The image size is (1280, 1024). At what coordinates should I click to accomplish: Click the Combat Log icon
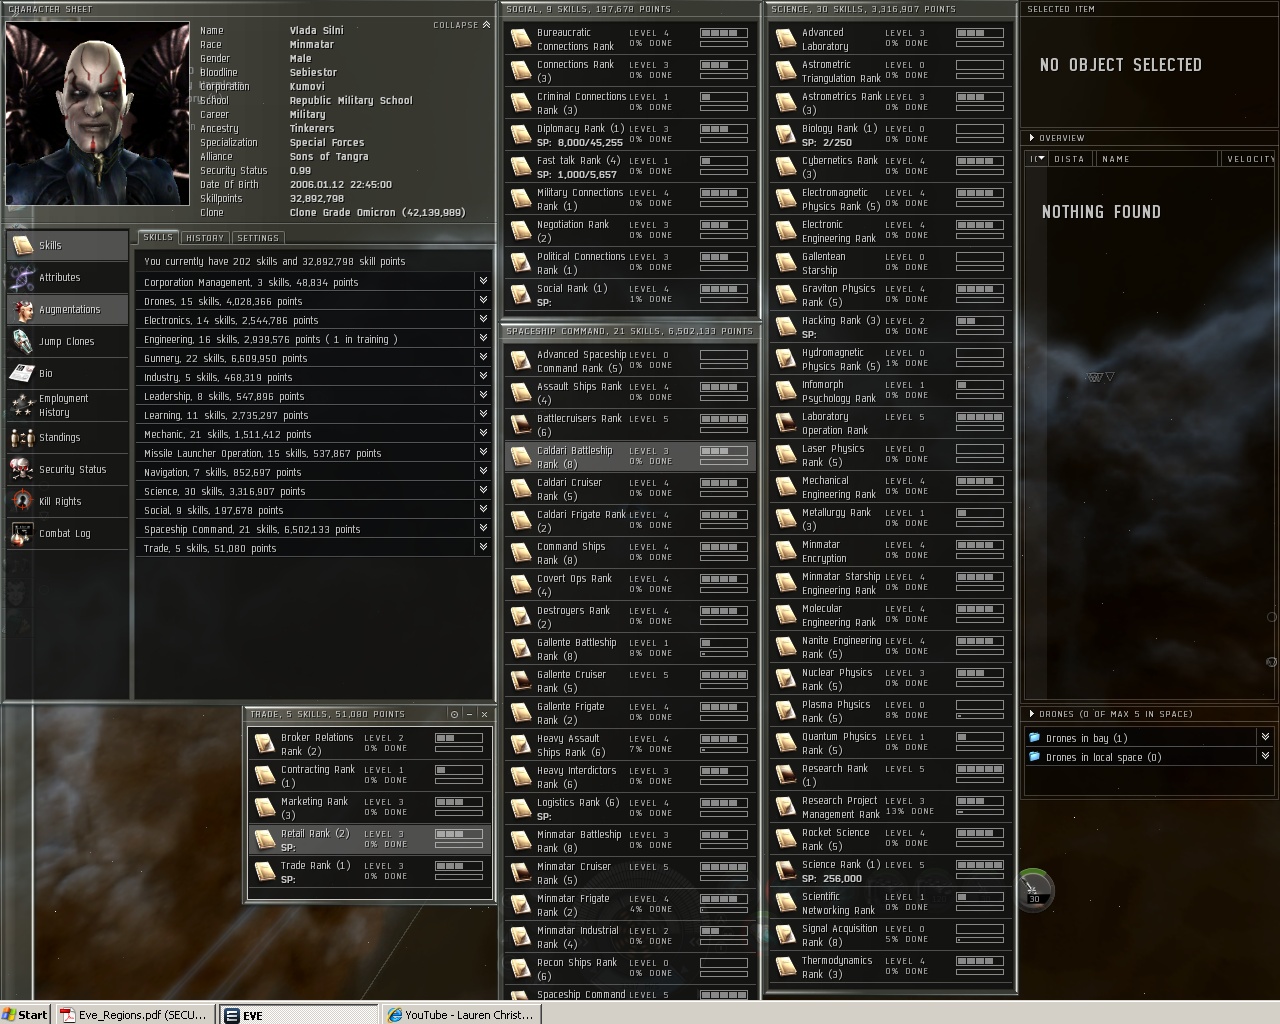point(22,534)
